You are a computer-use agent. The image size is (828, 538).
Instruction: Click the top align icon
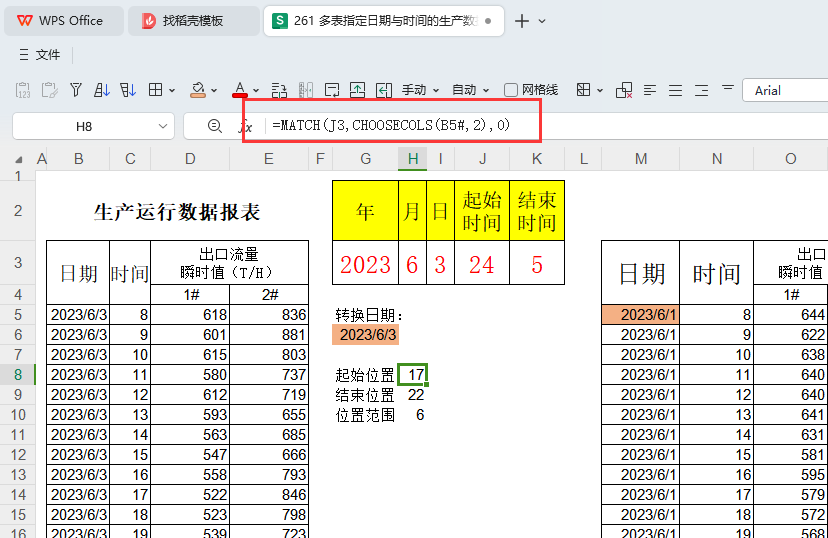[728, 88]
